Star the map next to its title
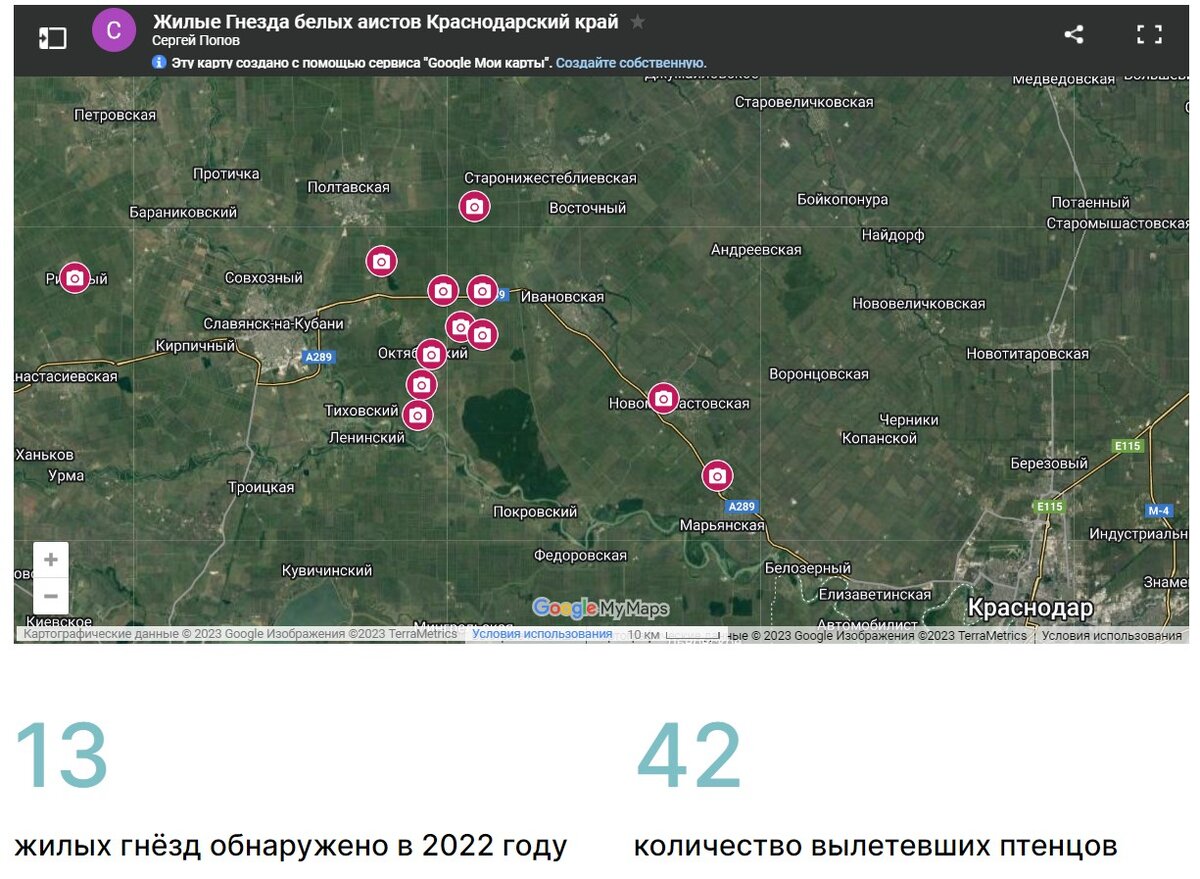Viewport: 1200px width, 879px height. point(637,22)
